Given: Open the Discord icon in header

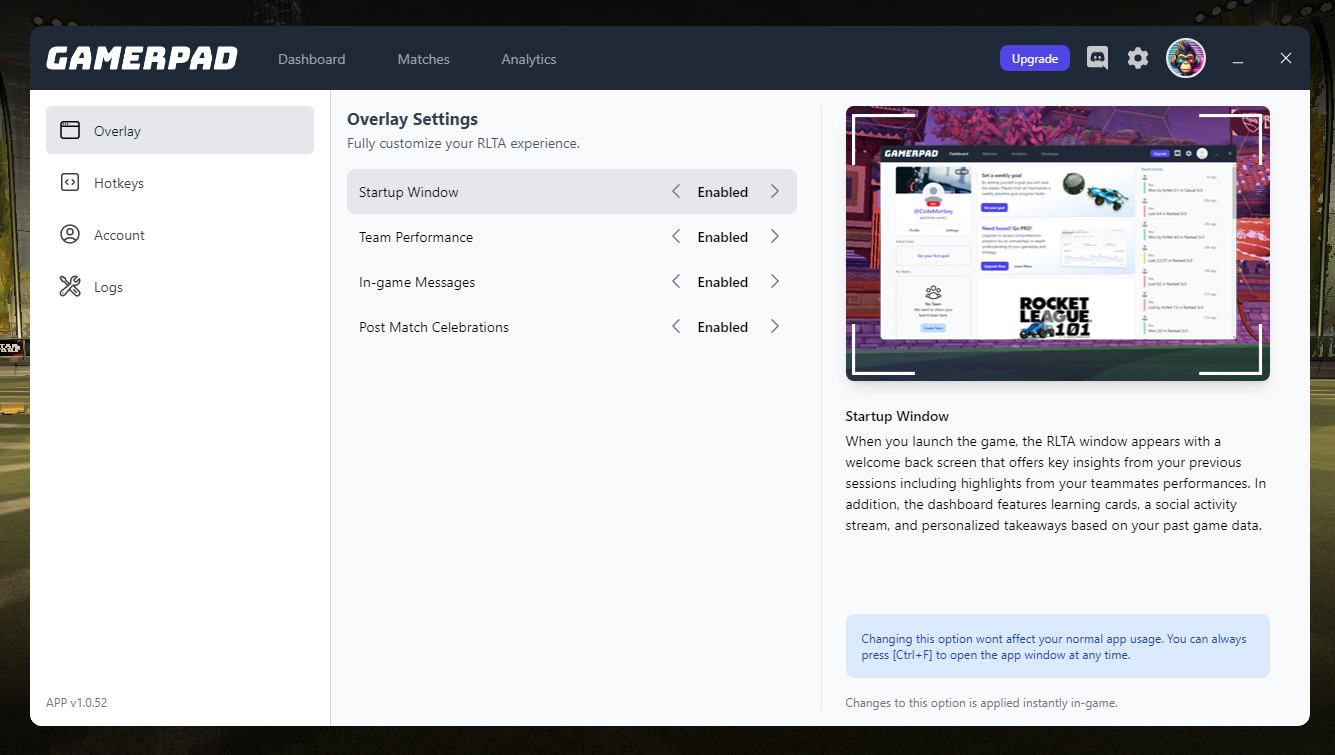Looking at the screenshot, I should [1097, 58].
